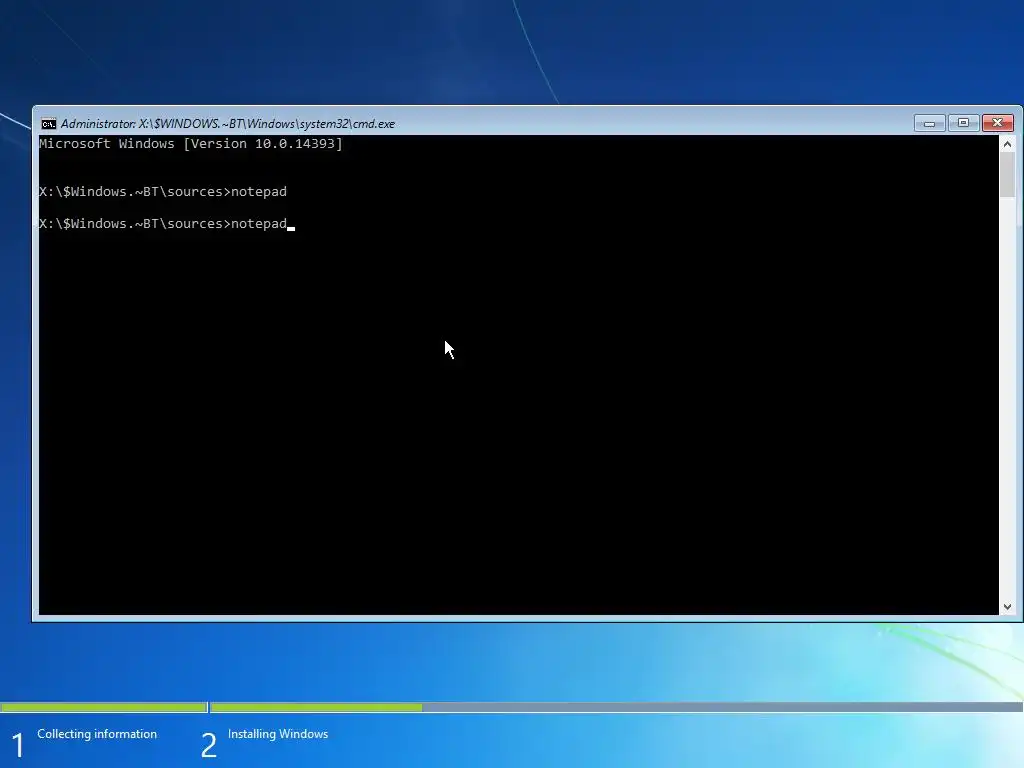This screenshot has height=768, width=1024.
Task: Click the 'Installing Windows' step label
Action: [x=278, y=734]
